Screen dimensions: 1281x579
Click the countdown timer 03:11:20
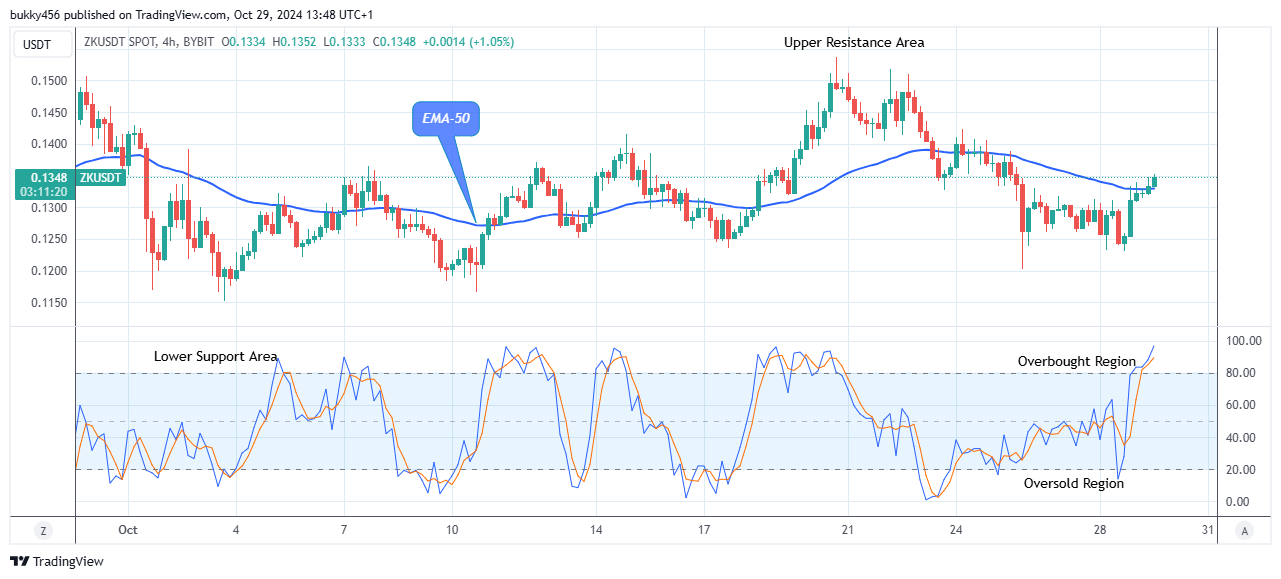[43, 191]
